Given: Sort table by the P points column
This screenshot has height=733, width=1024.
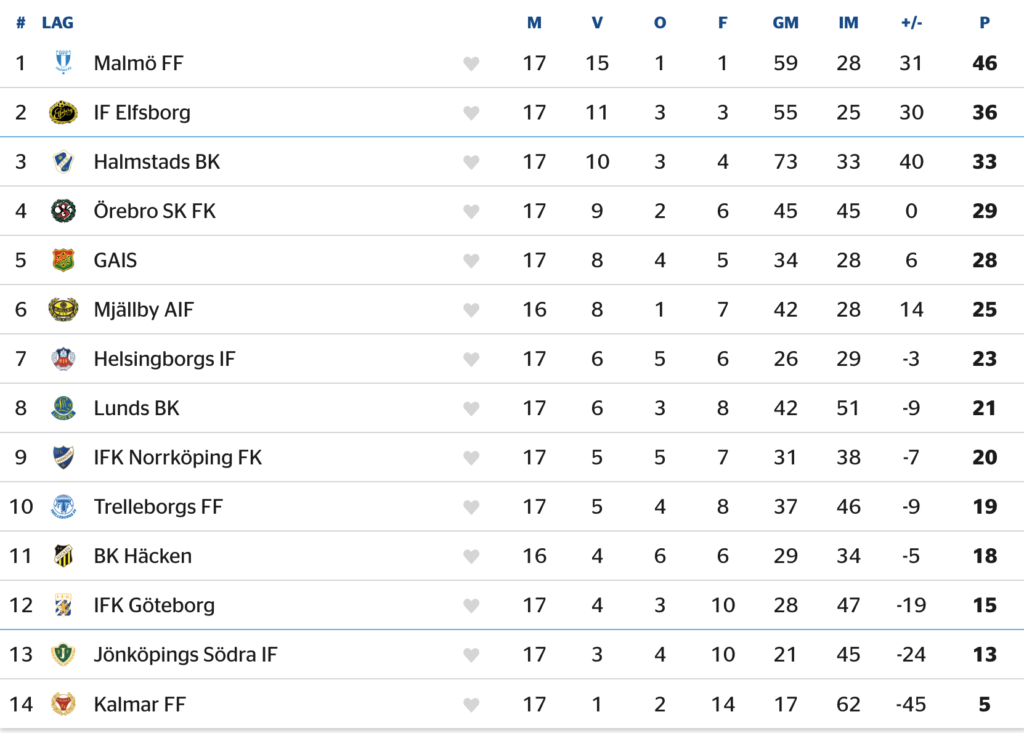Looking at the screenshot, I should pos(984,22).
